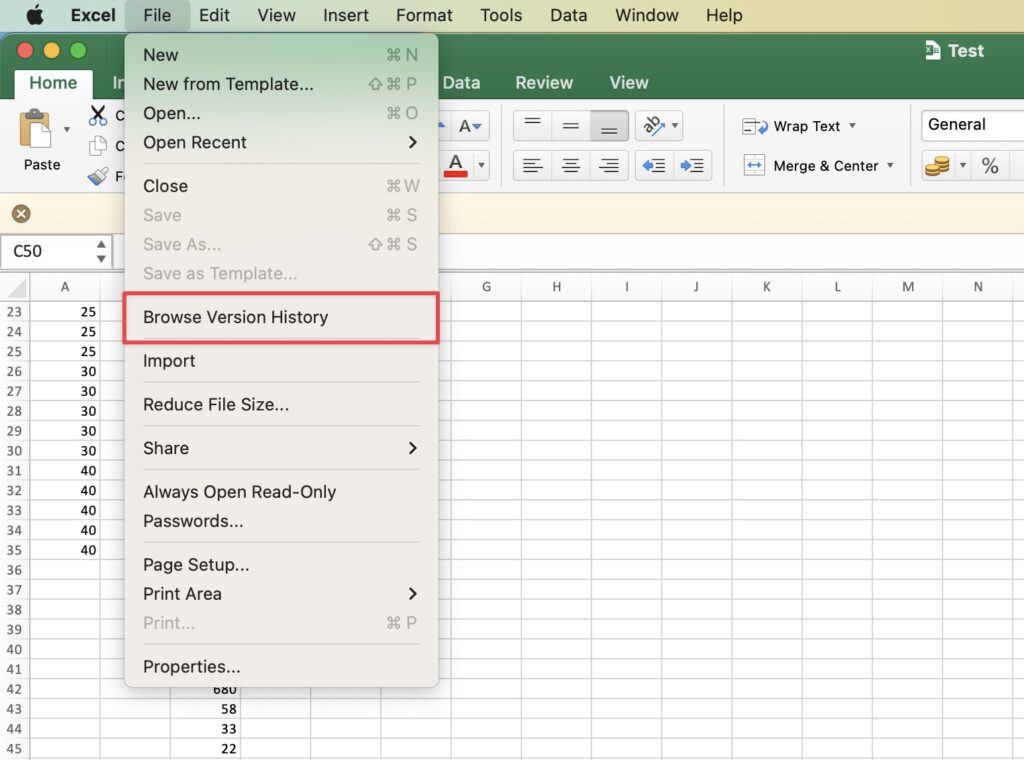The width and height of the screenshot is (1024, 760).
Task: Click the Copy icon below scissors
Action: (97, 144)
